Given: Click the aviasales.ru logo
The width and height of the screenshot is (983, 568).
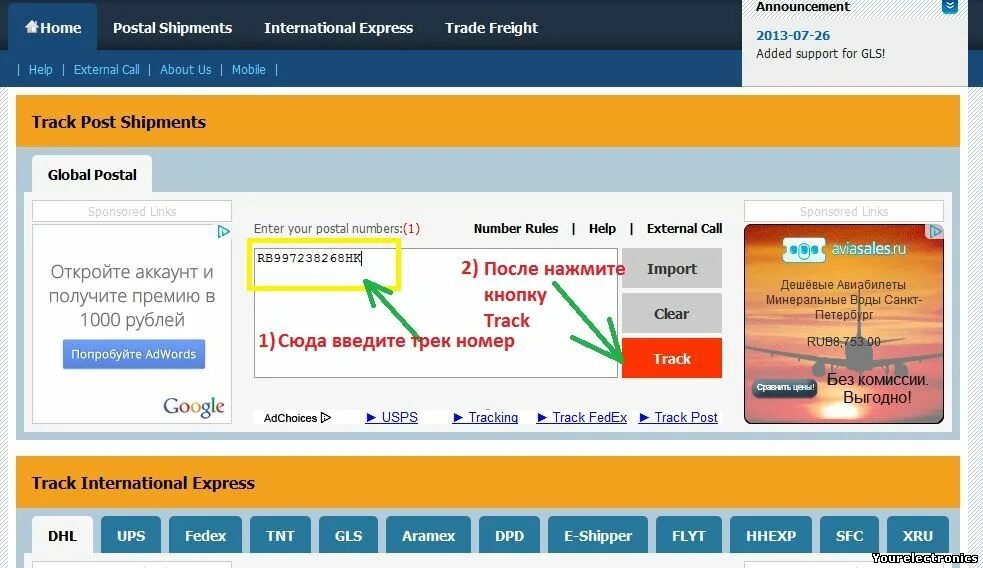Looking at the screenshot, I should coord(844,250).
